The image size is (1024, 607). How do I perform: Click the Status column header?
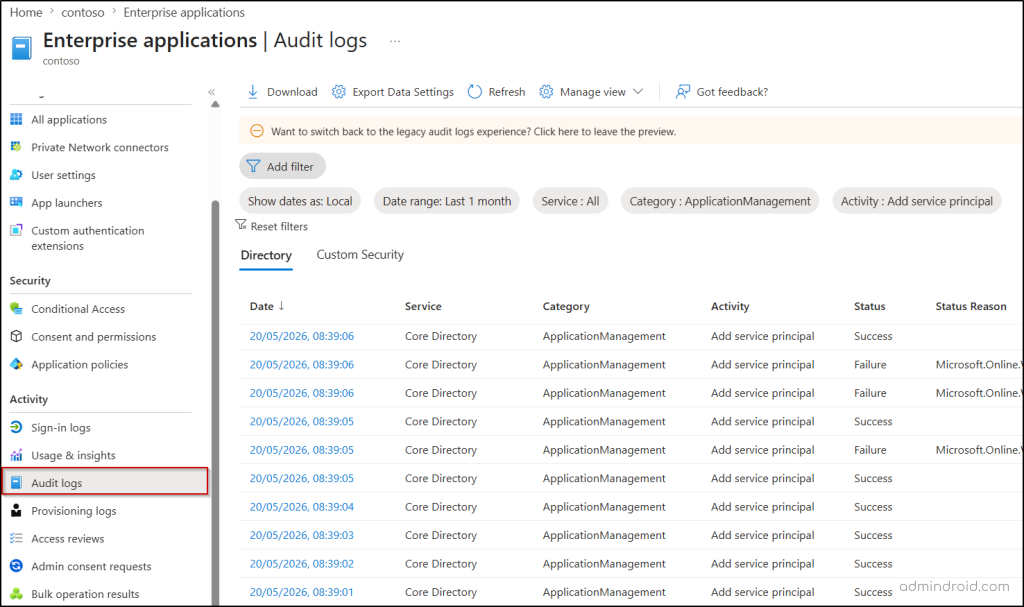[x=869, y=306]
